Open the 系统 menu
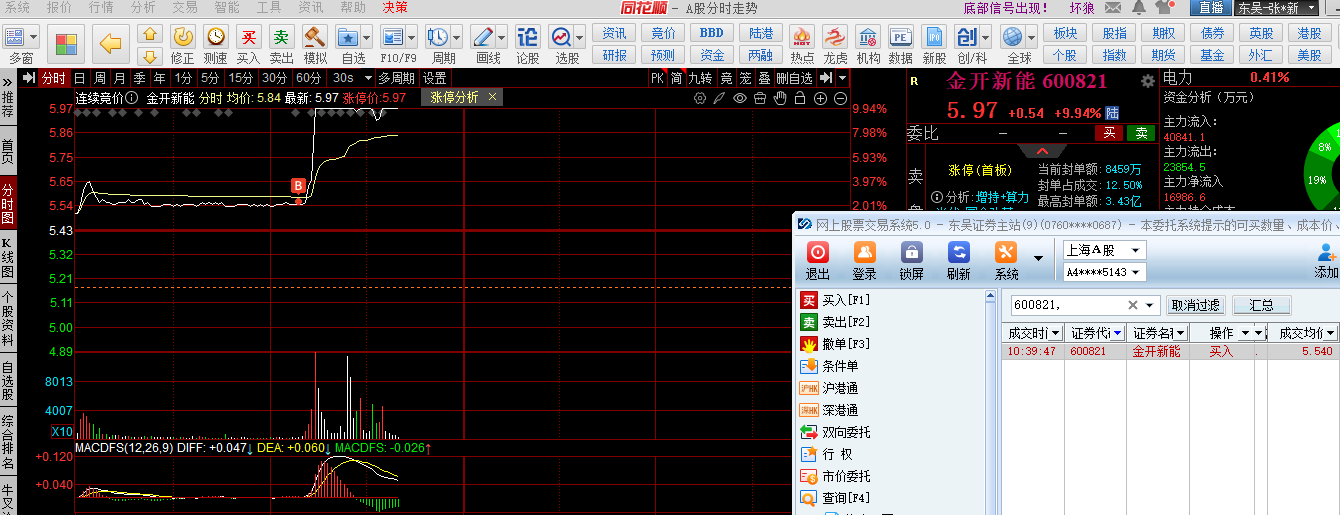This screenshot has height=515, width=1340. (18, 7)
